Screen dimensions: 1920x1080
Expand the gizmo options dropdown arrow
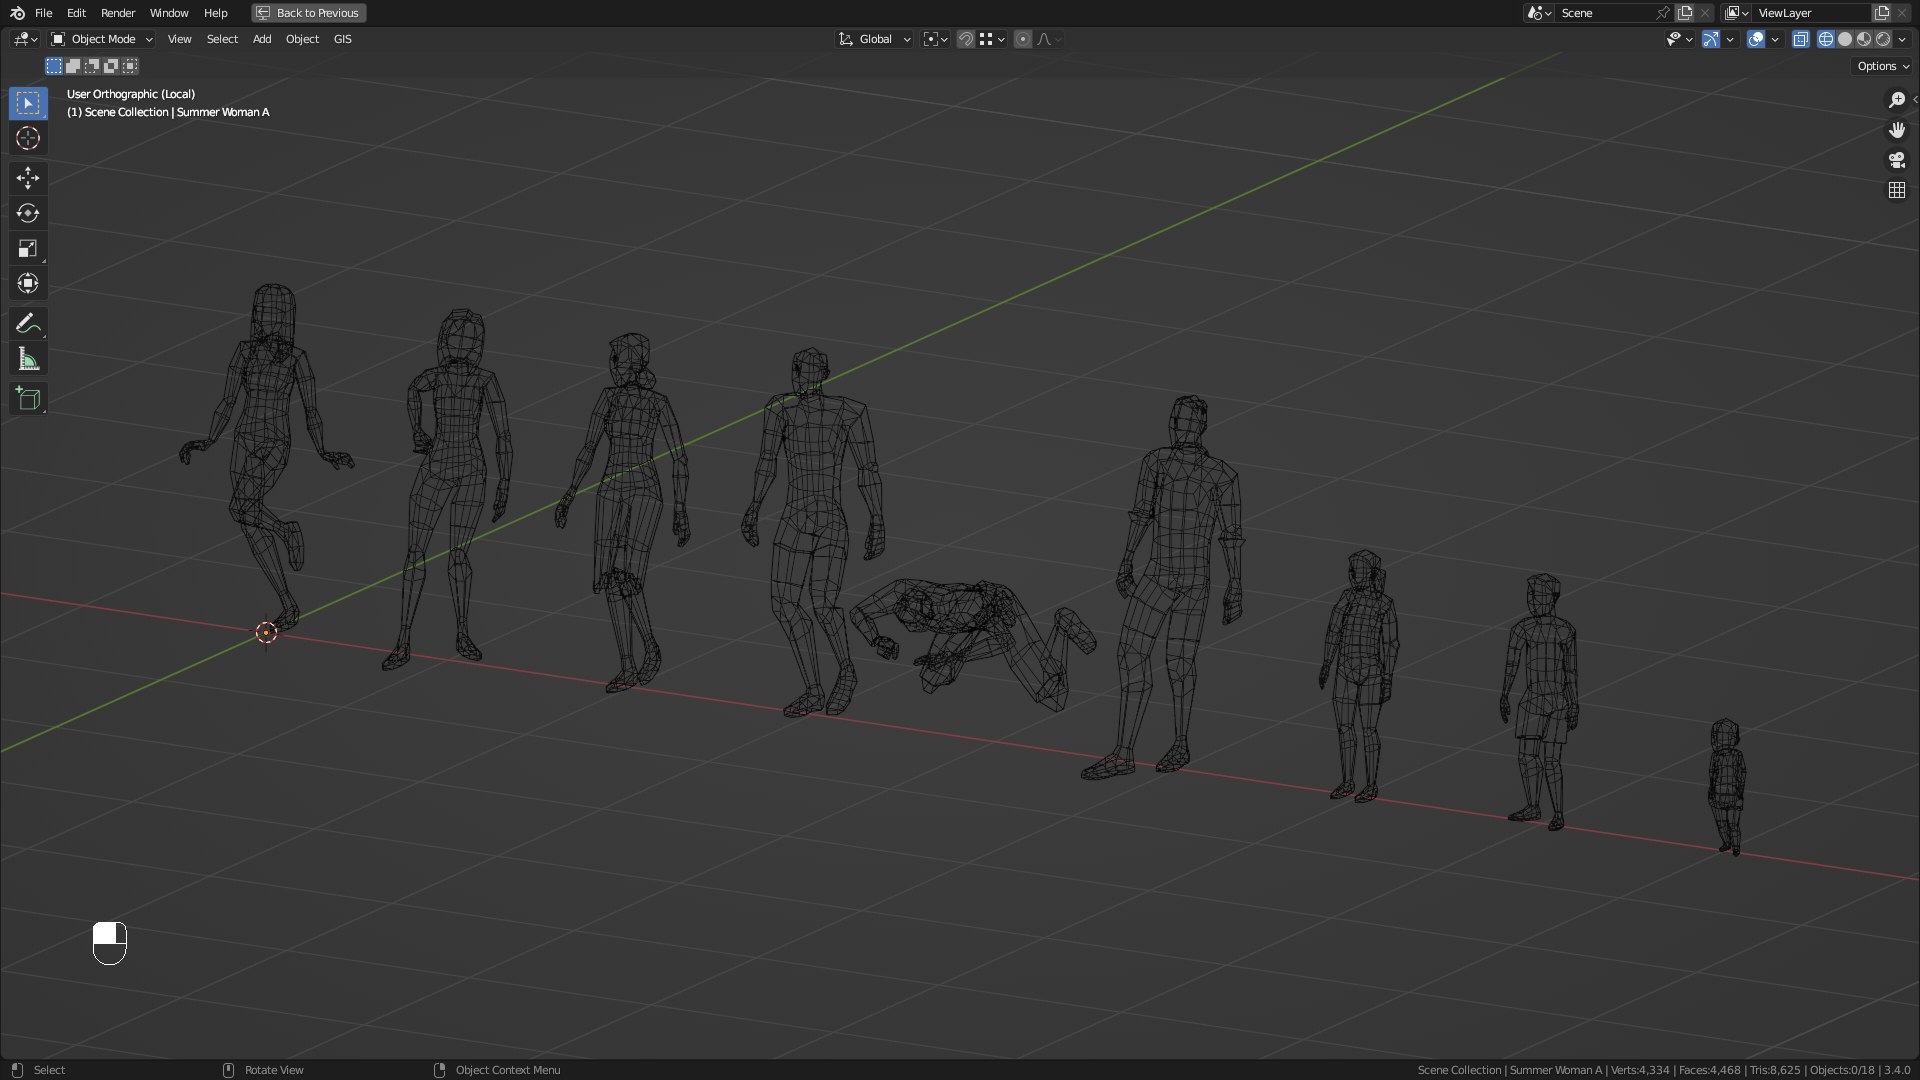click(x=1730, y=39)
